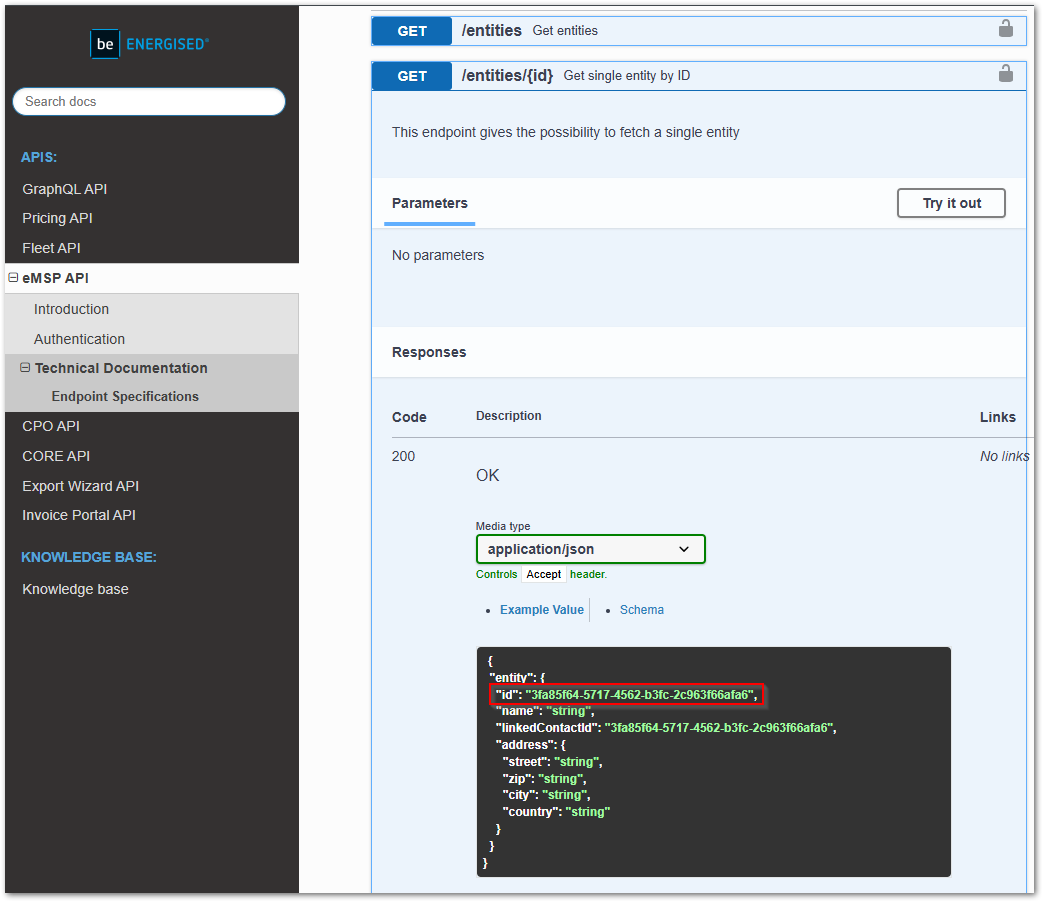
Task: Open Export Wizard API in sidebar
Action: coord(80,486)
